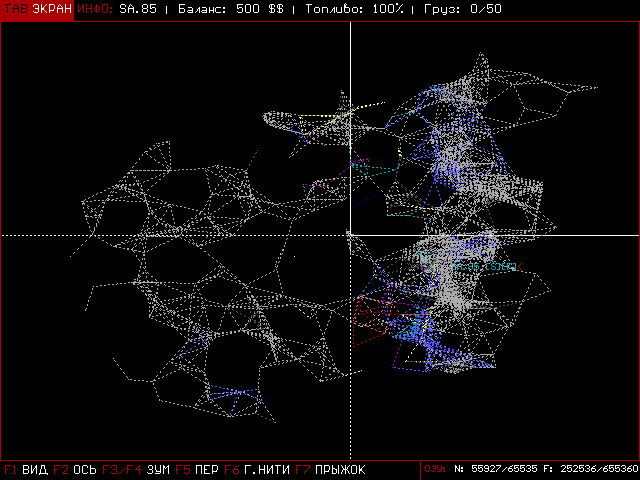Select the ИНФО: SA.85 info field
This screenshot has height=480, width=640.
(117, 9)
